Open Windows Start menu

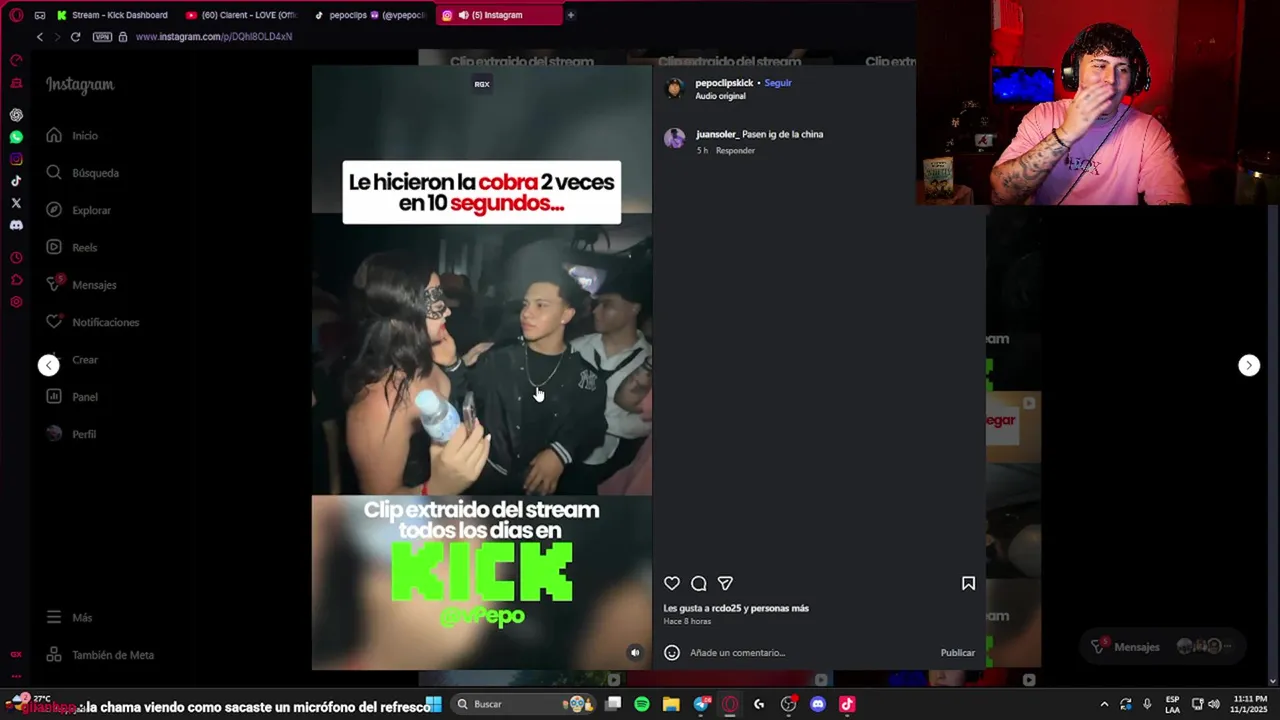pyautogui.click(x=434, y=704)
